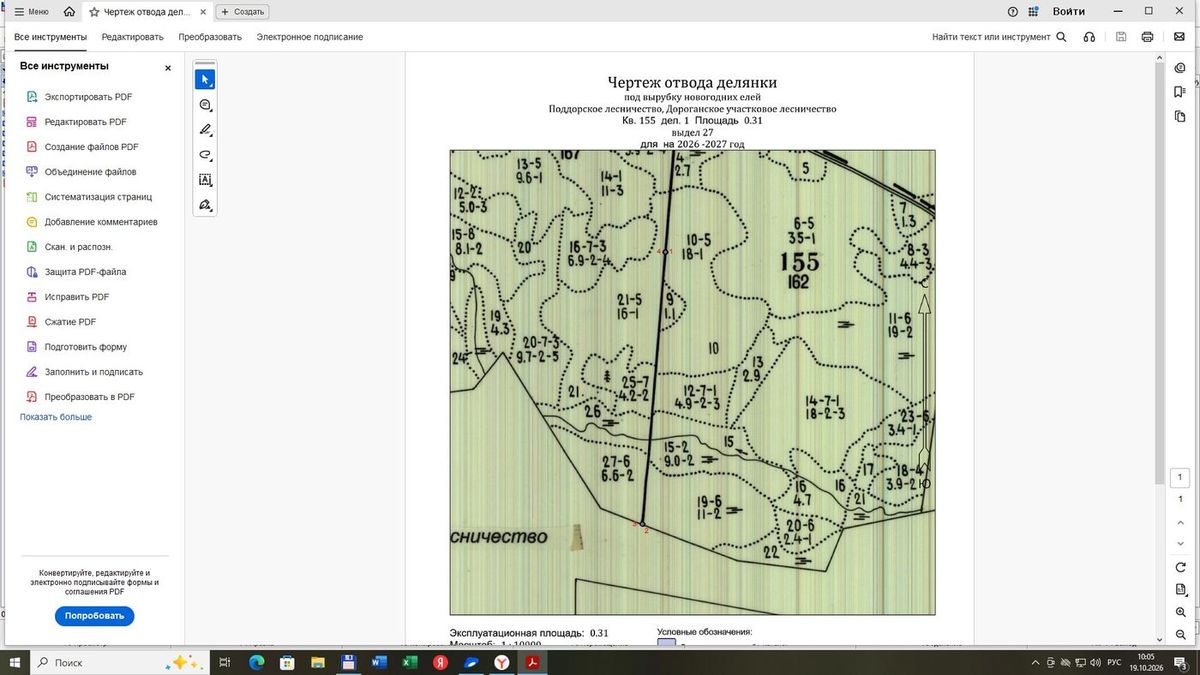Click the Войти sign-in button
1200x675 pixels.
(1068, 12)
